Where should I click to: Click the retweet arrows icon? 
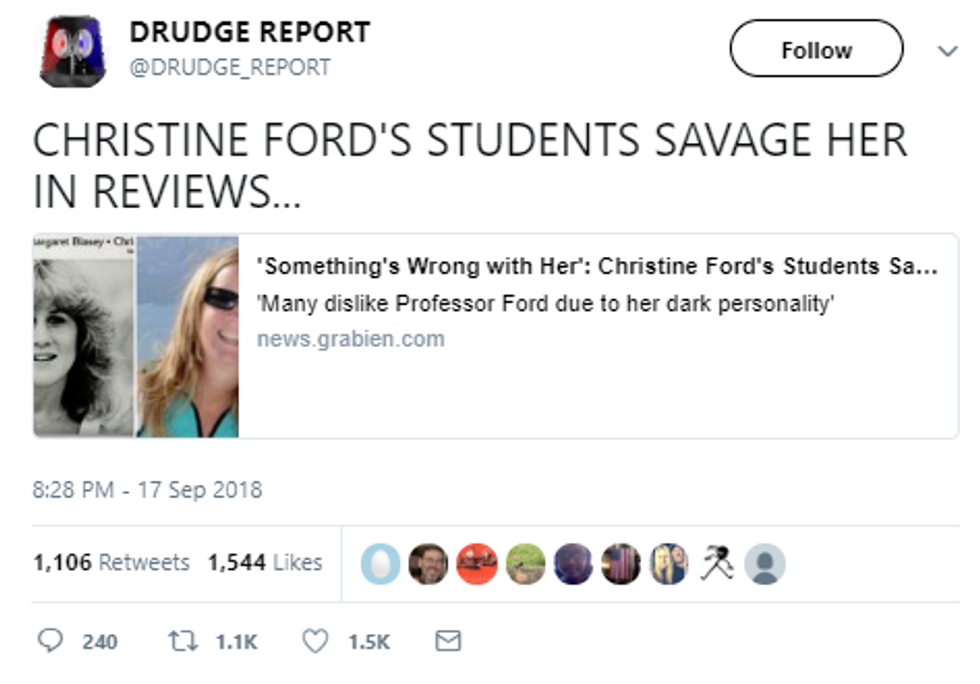pyautogui.click(x=181, y=640)
